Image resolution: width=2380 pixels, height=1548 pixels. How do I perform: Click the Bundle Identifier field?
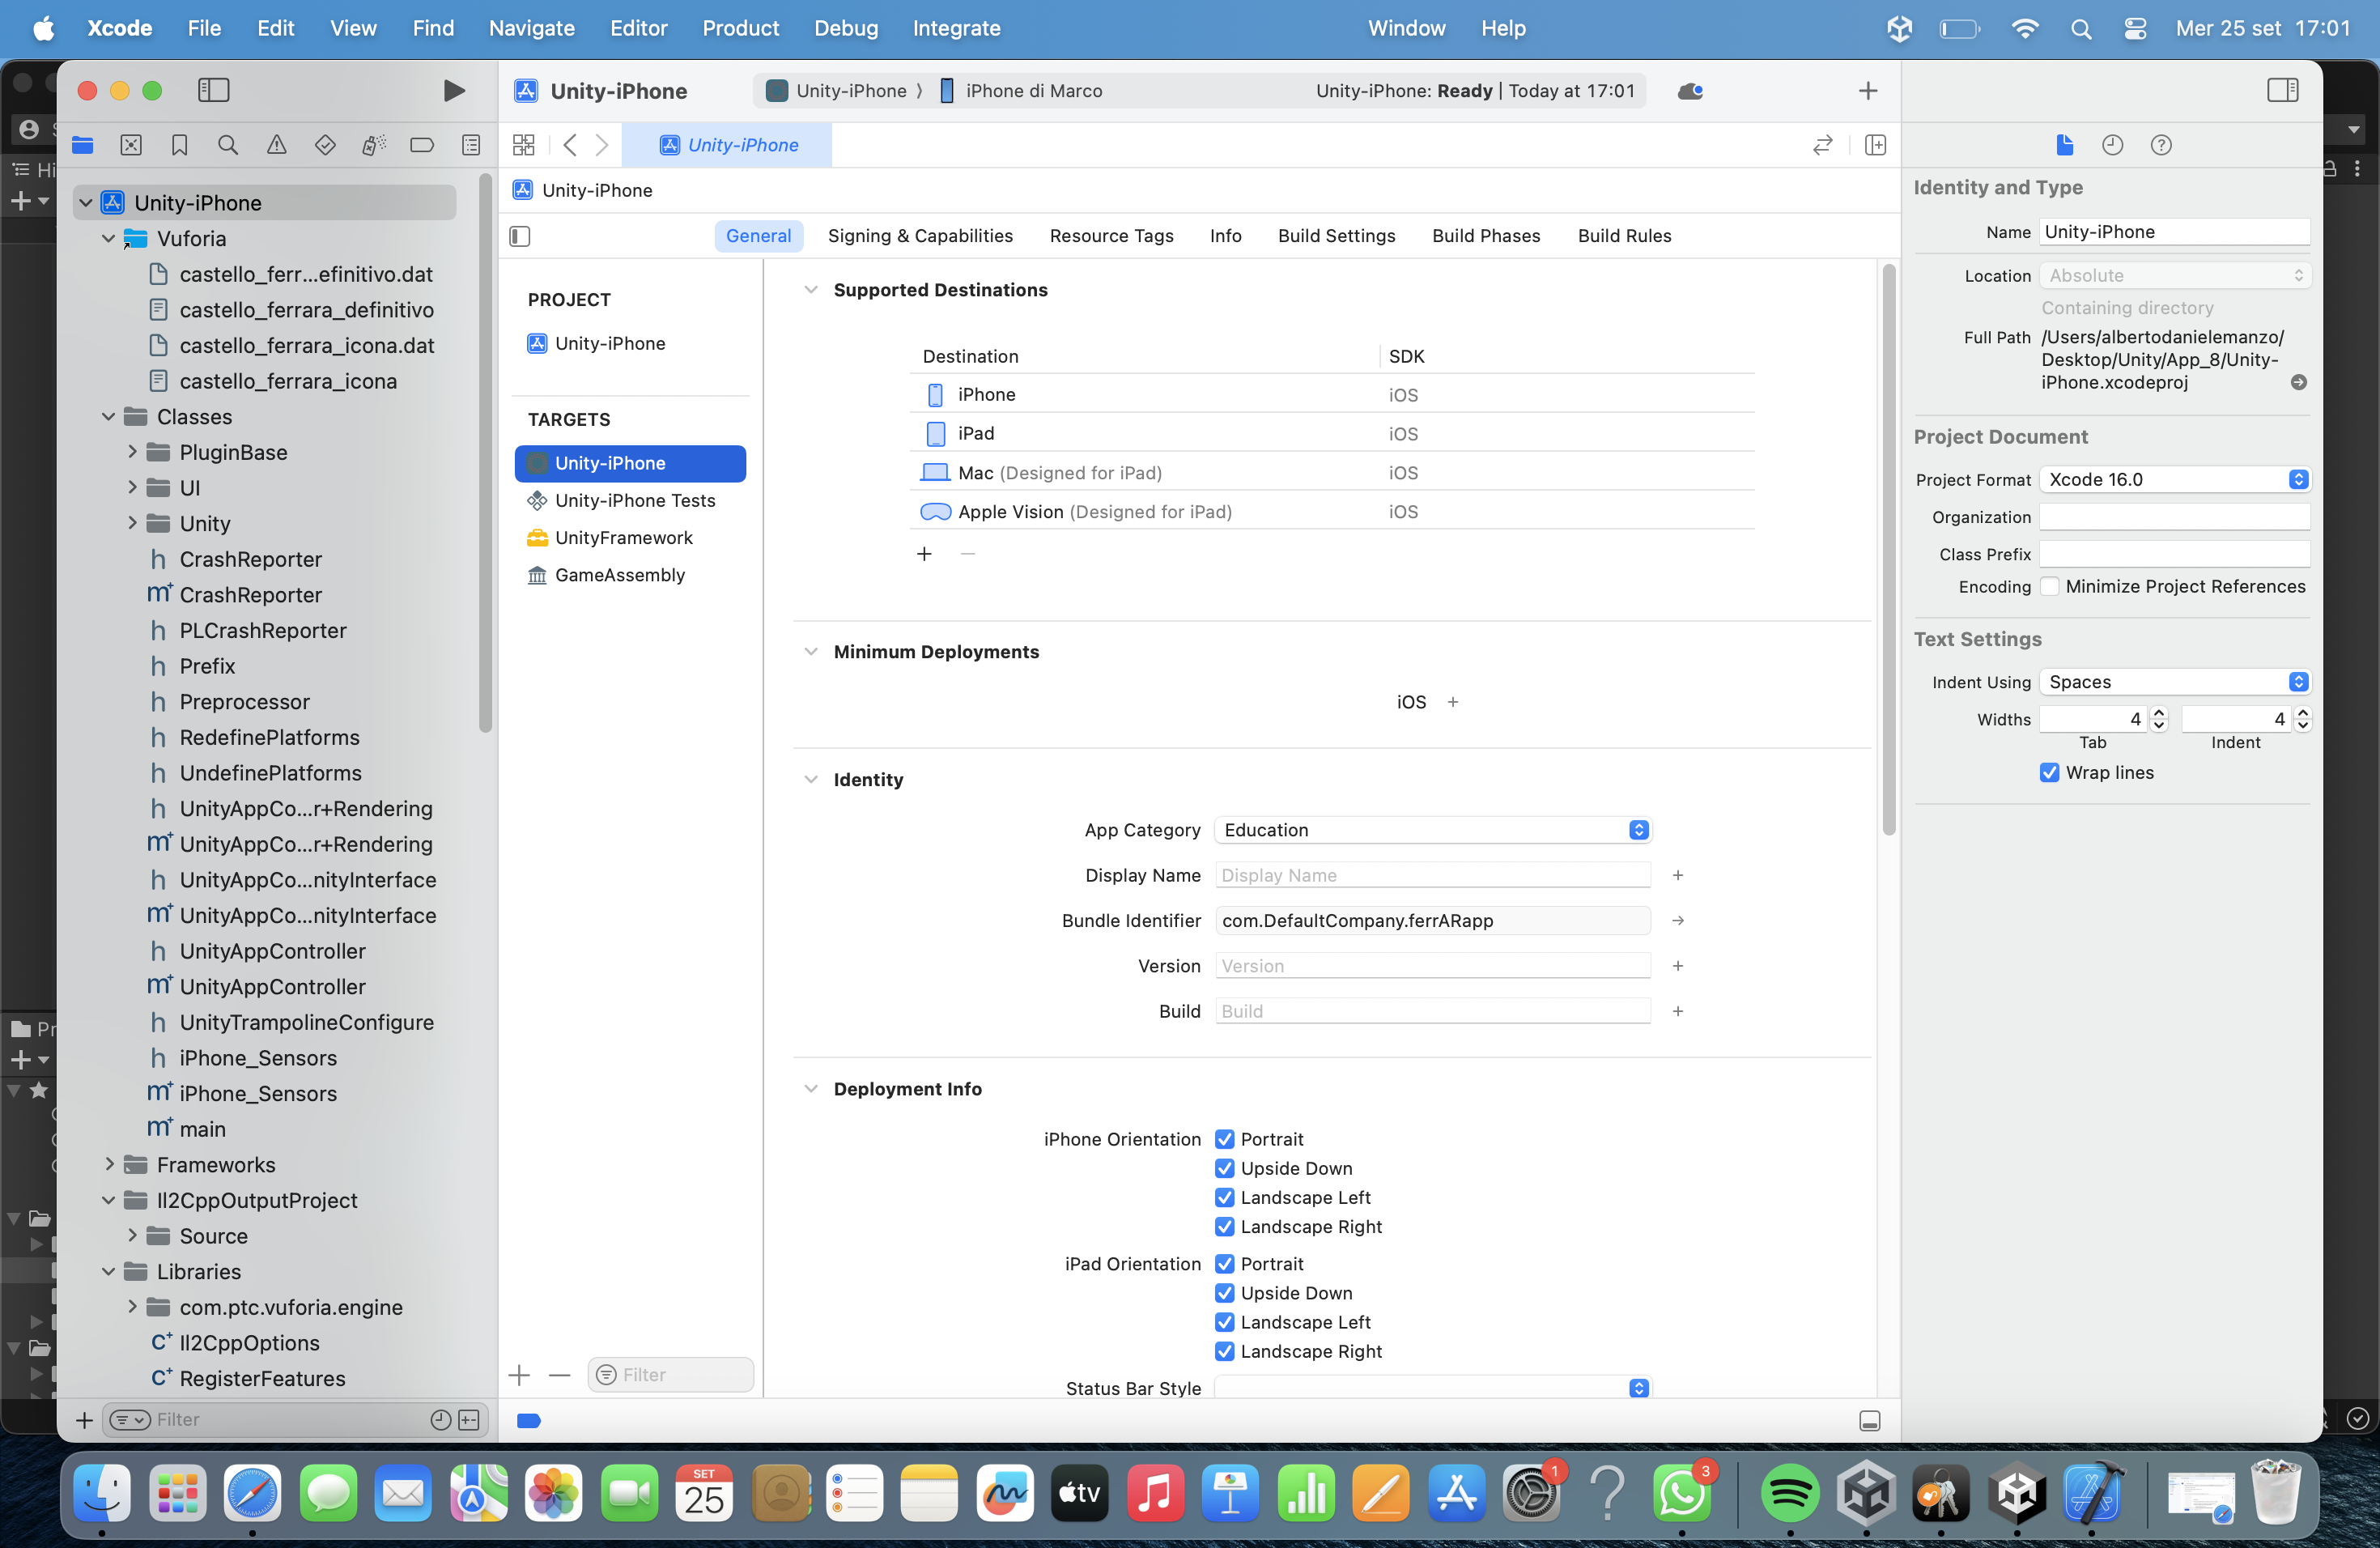coord(1432,921)
